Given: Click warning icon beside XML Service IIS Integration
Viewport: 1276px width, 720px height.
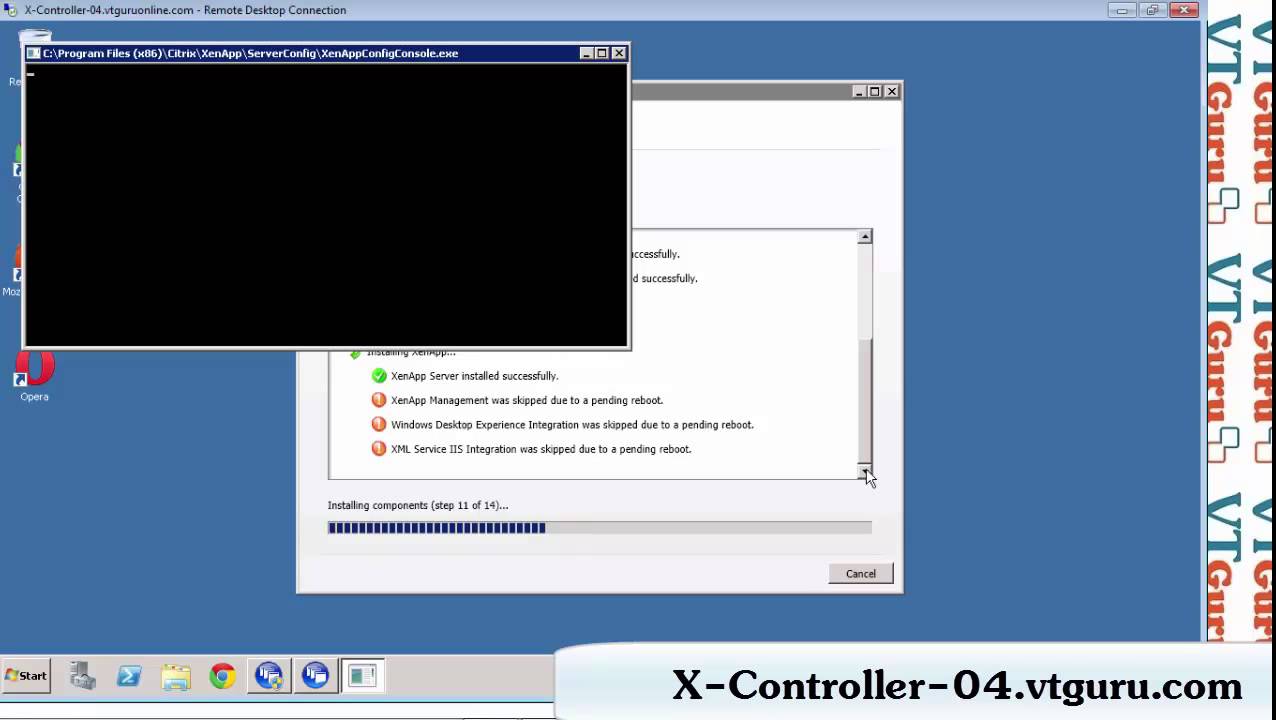Looking at the screenshot, I should point(379,449).
